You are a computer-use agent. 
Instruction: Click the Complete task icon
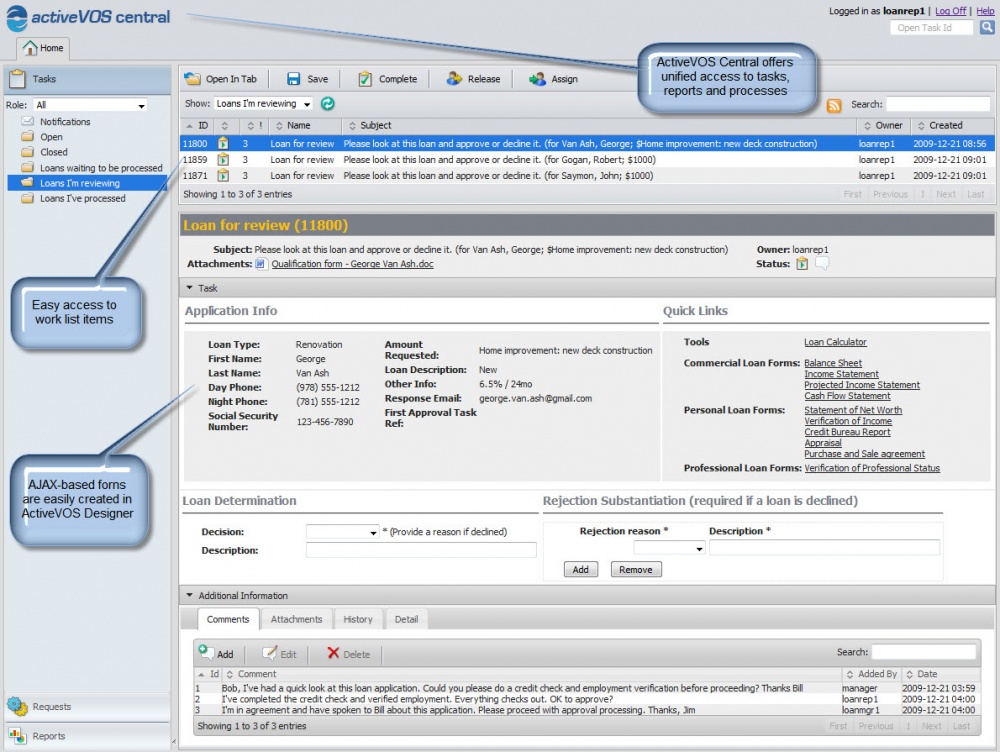pyautogui.click(x=365, y=78)
